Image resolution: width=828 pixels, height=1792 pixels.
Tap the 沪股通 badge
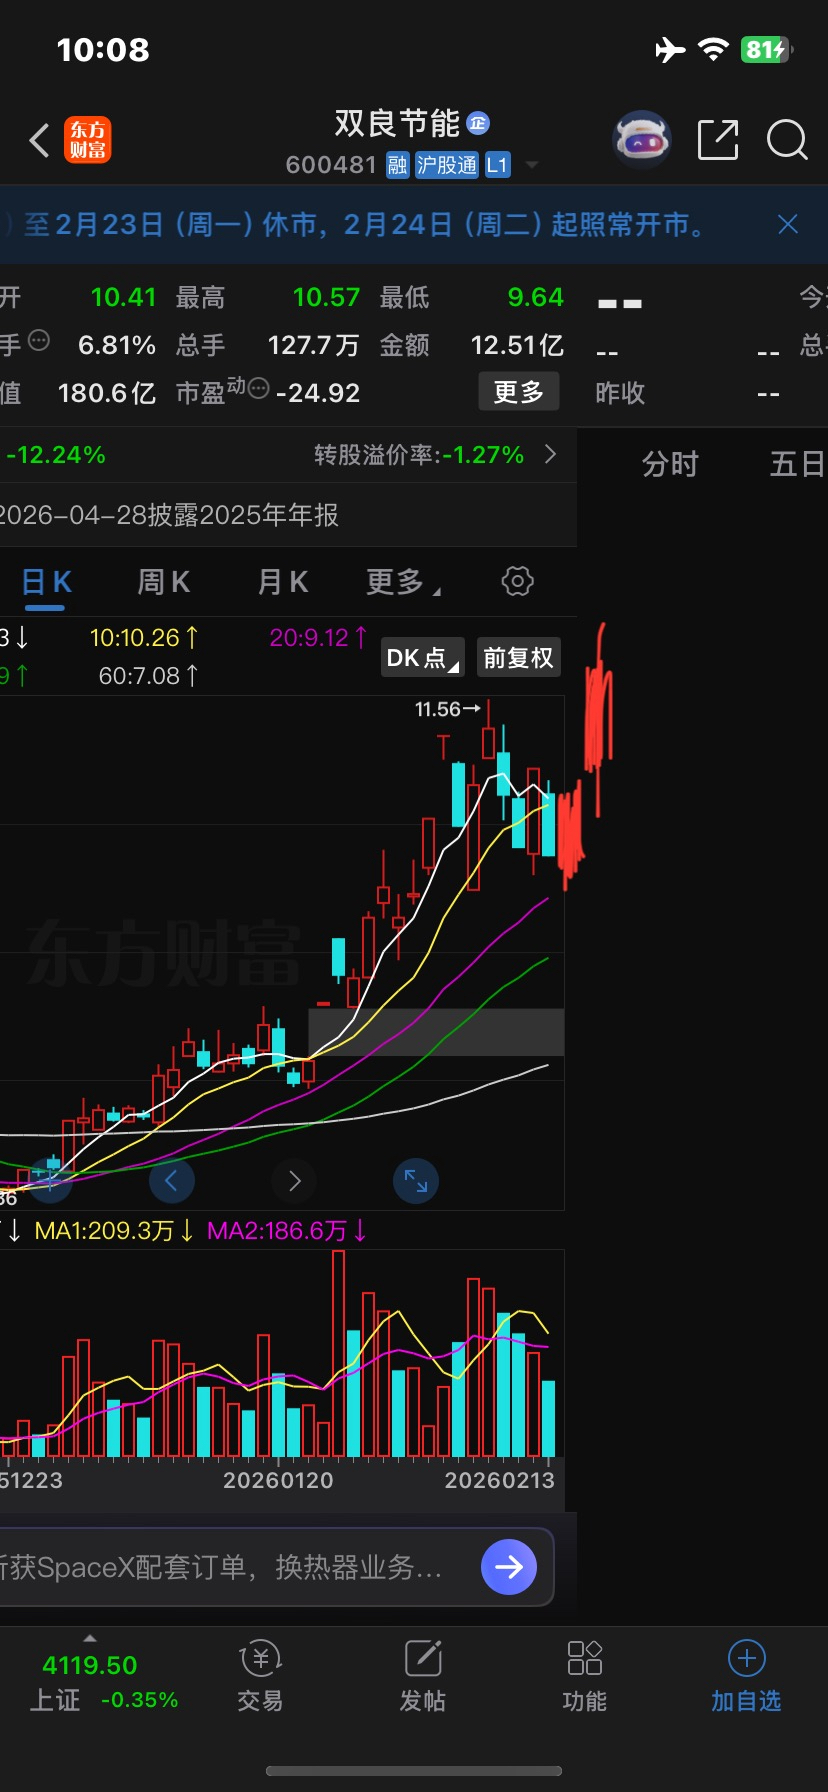click(447, 165)
